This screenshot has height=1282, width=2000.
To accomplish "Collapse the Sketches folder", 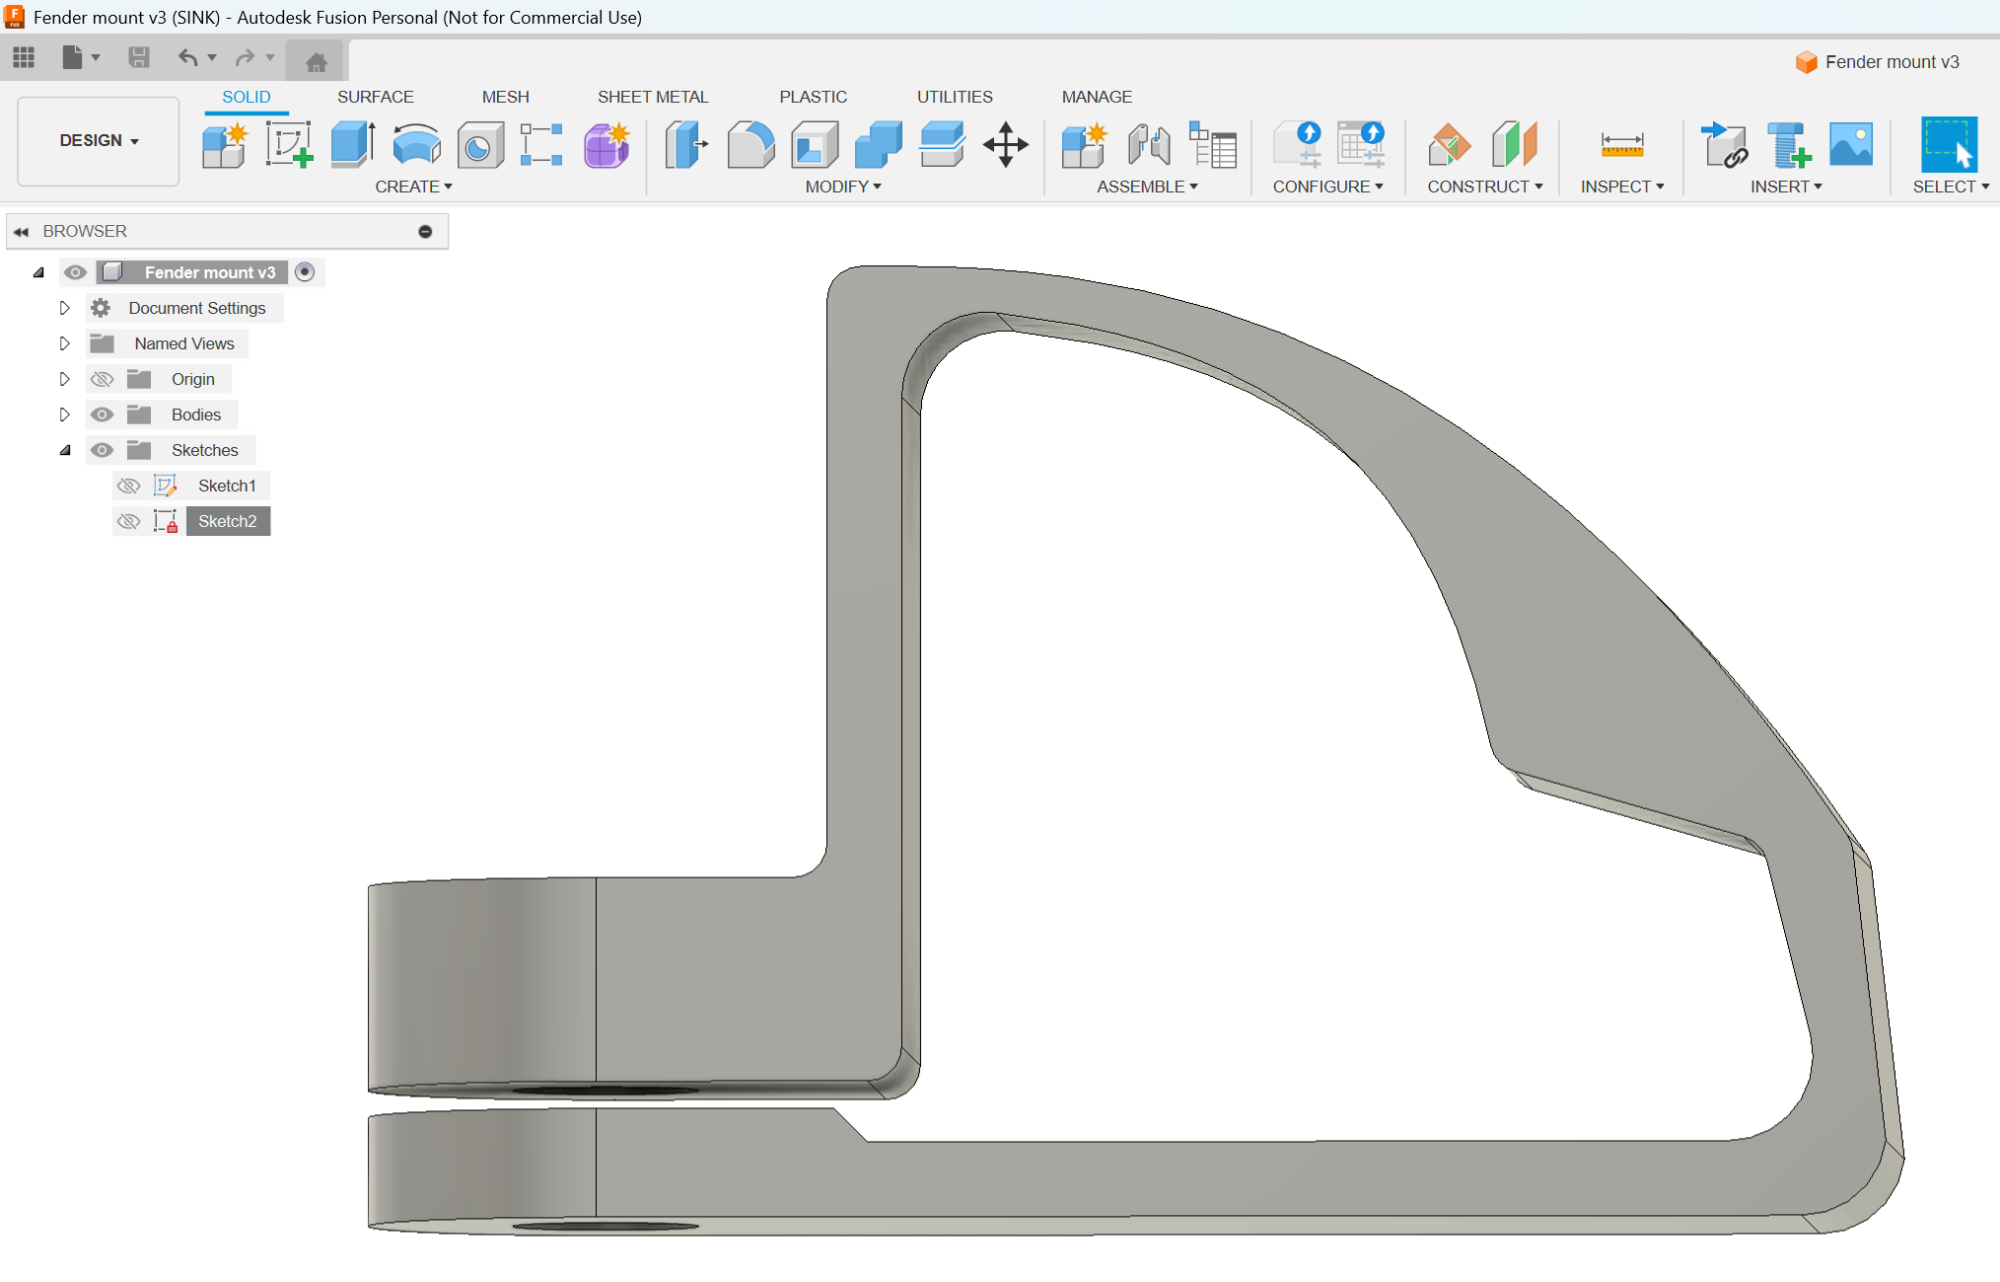I will pos(65,451).
